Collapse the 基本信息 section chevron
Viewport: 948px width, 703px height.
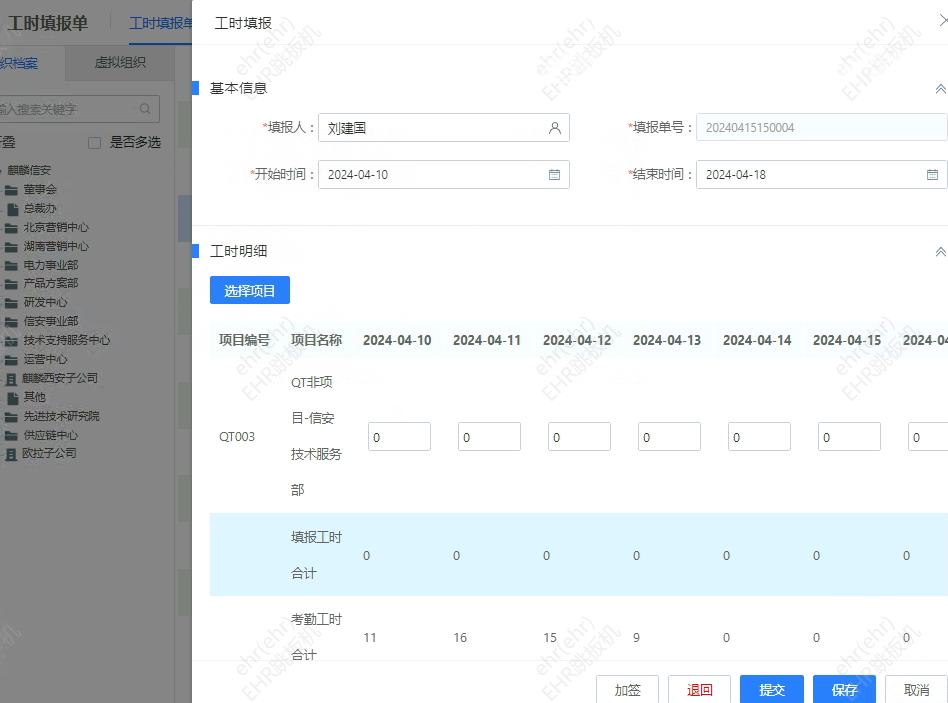point(940,88)
